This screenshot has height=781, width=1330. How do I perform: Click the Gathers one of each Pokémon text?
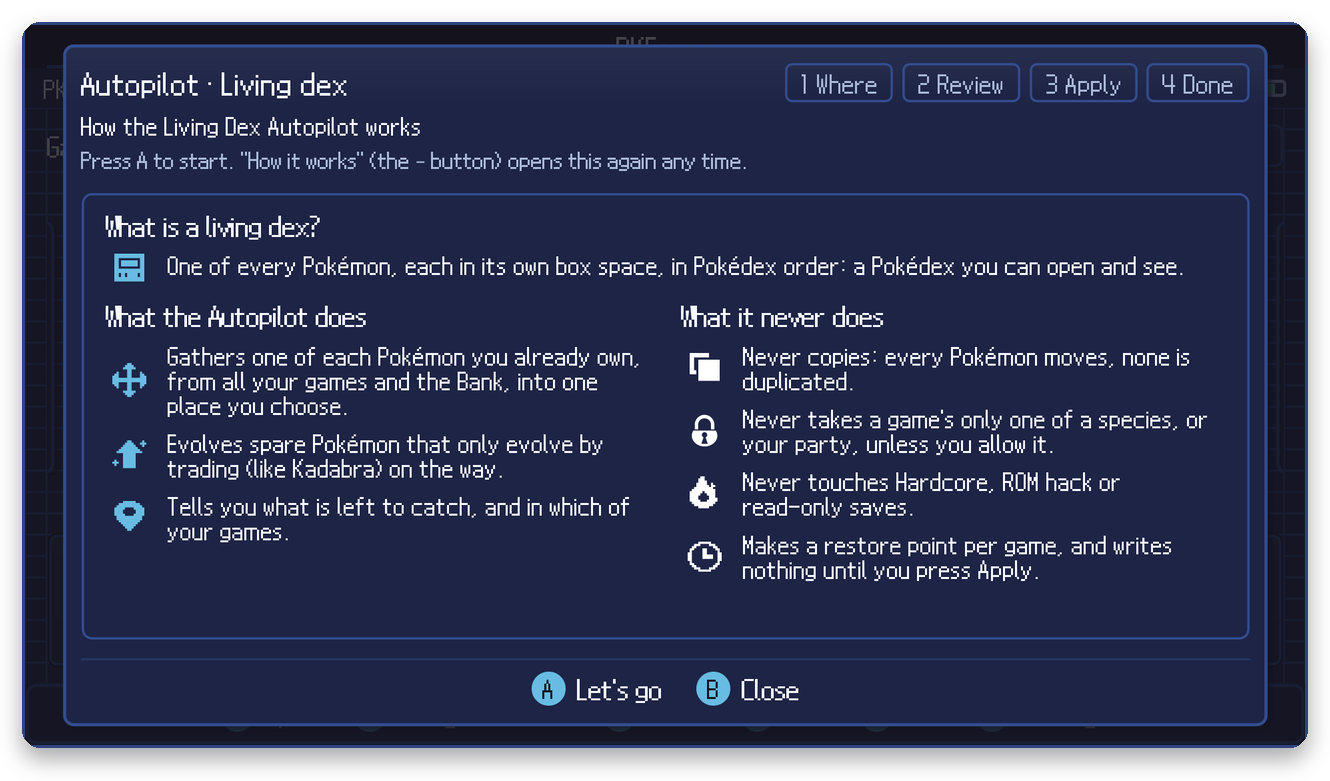[403, 382]
